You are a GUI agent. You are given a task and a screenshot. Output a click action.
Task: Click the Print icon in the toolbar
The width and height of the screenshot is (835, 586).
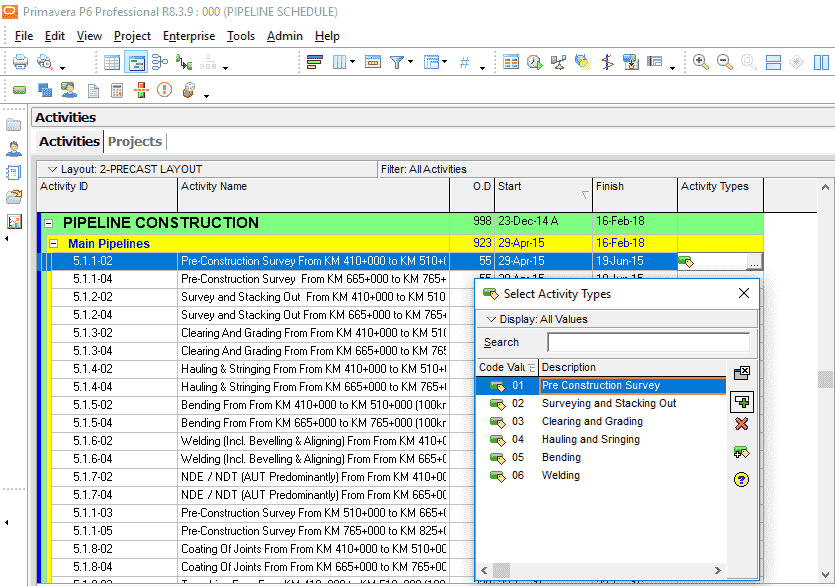point(20,62)
